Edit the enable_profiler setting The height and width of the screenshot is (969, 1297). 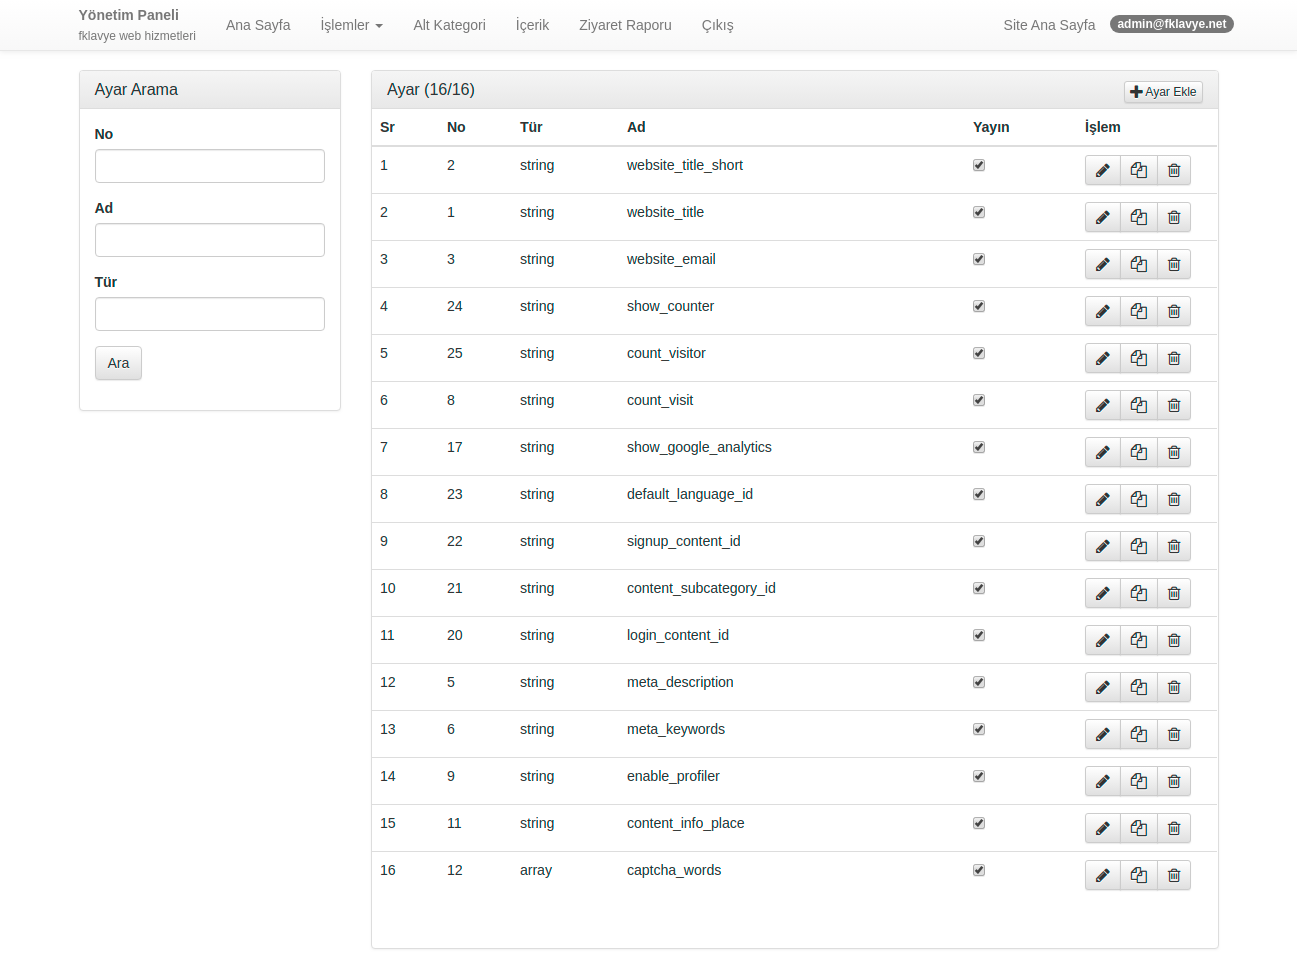[1102, 781]
